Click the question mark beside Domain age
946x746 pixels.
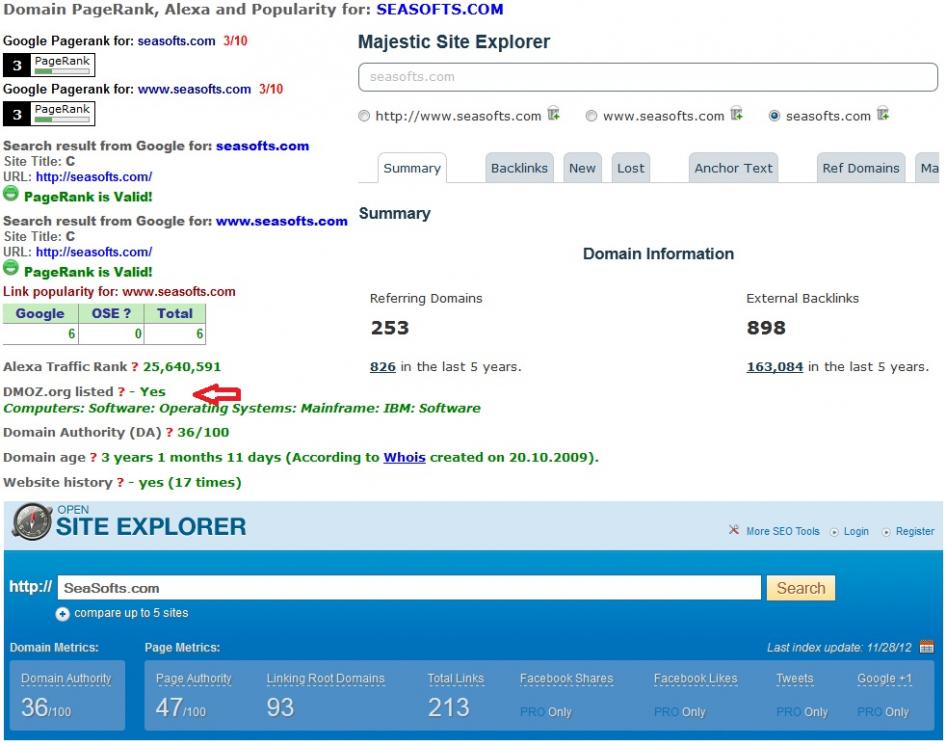(94, 457)
